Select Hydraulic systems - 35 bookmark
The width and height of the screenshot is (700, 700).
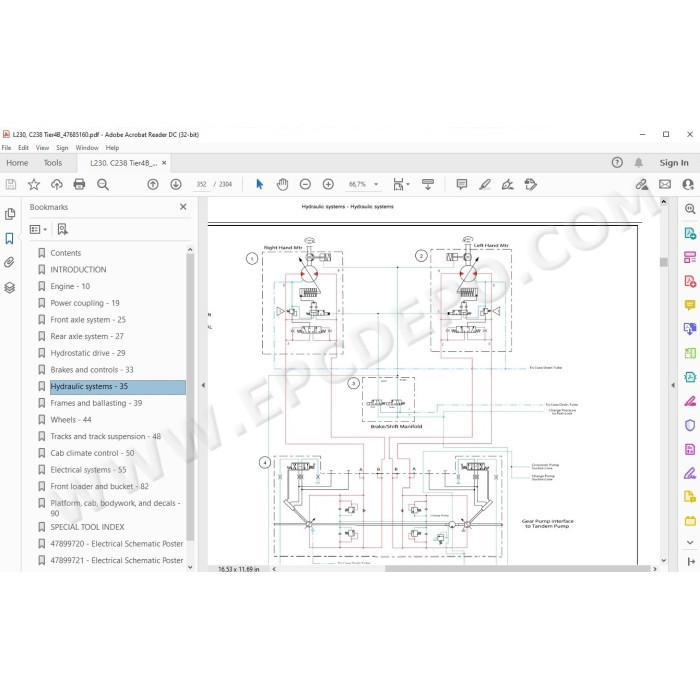[x=117, y=387]
